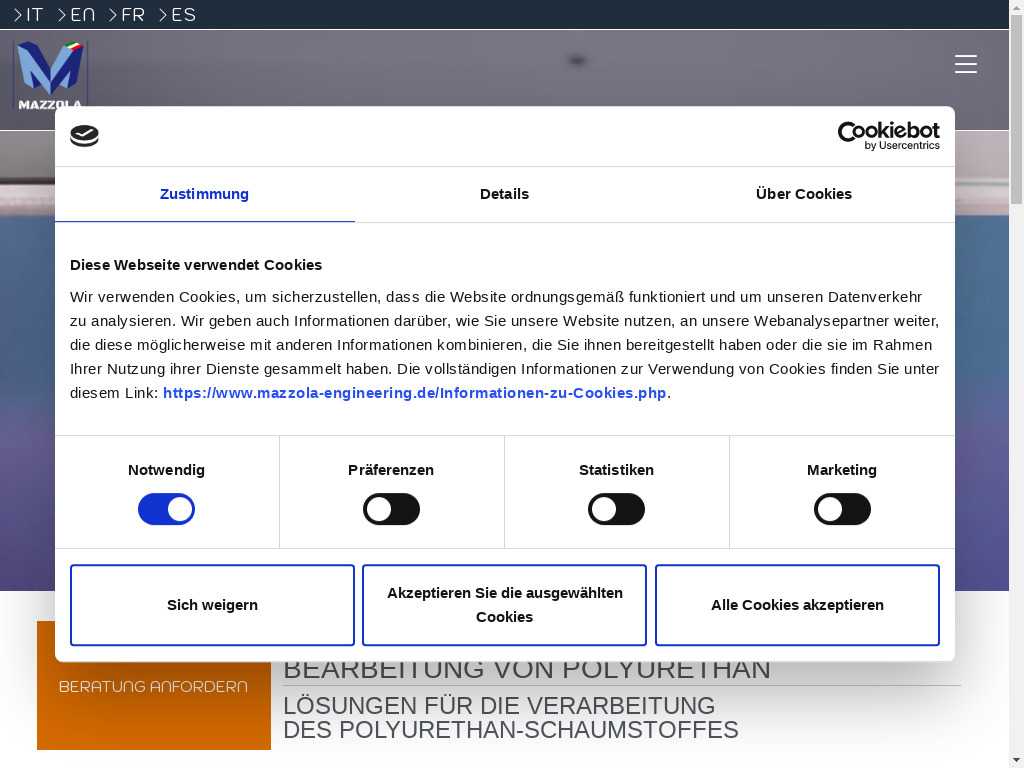Click Akzeptieren Sie die ausgewählten Cookies
This screenshot has height=768, width=1024.
[x=504, y=605]
